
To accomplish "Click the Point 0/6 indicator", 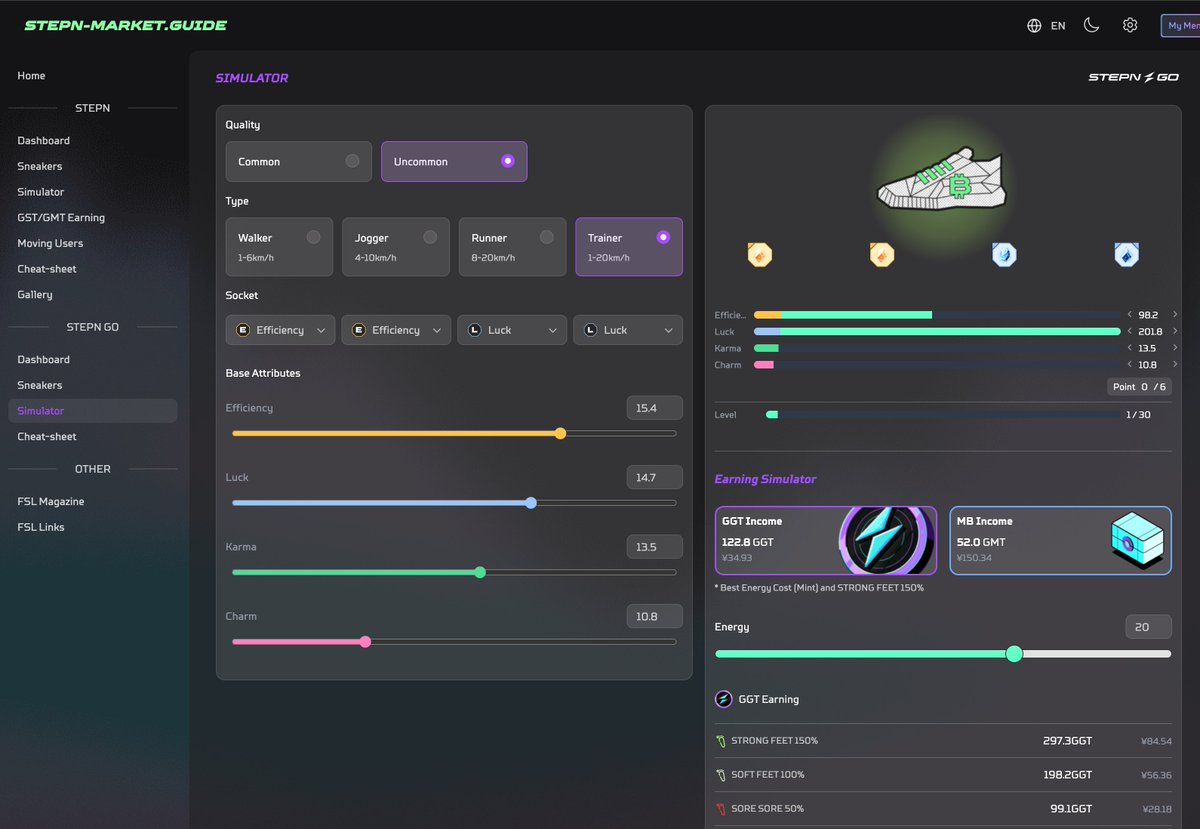I will coord(1139,387).
